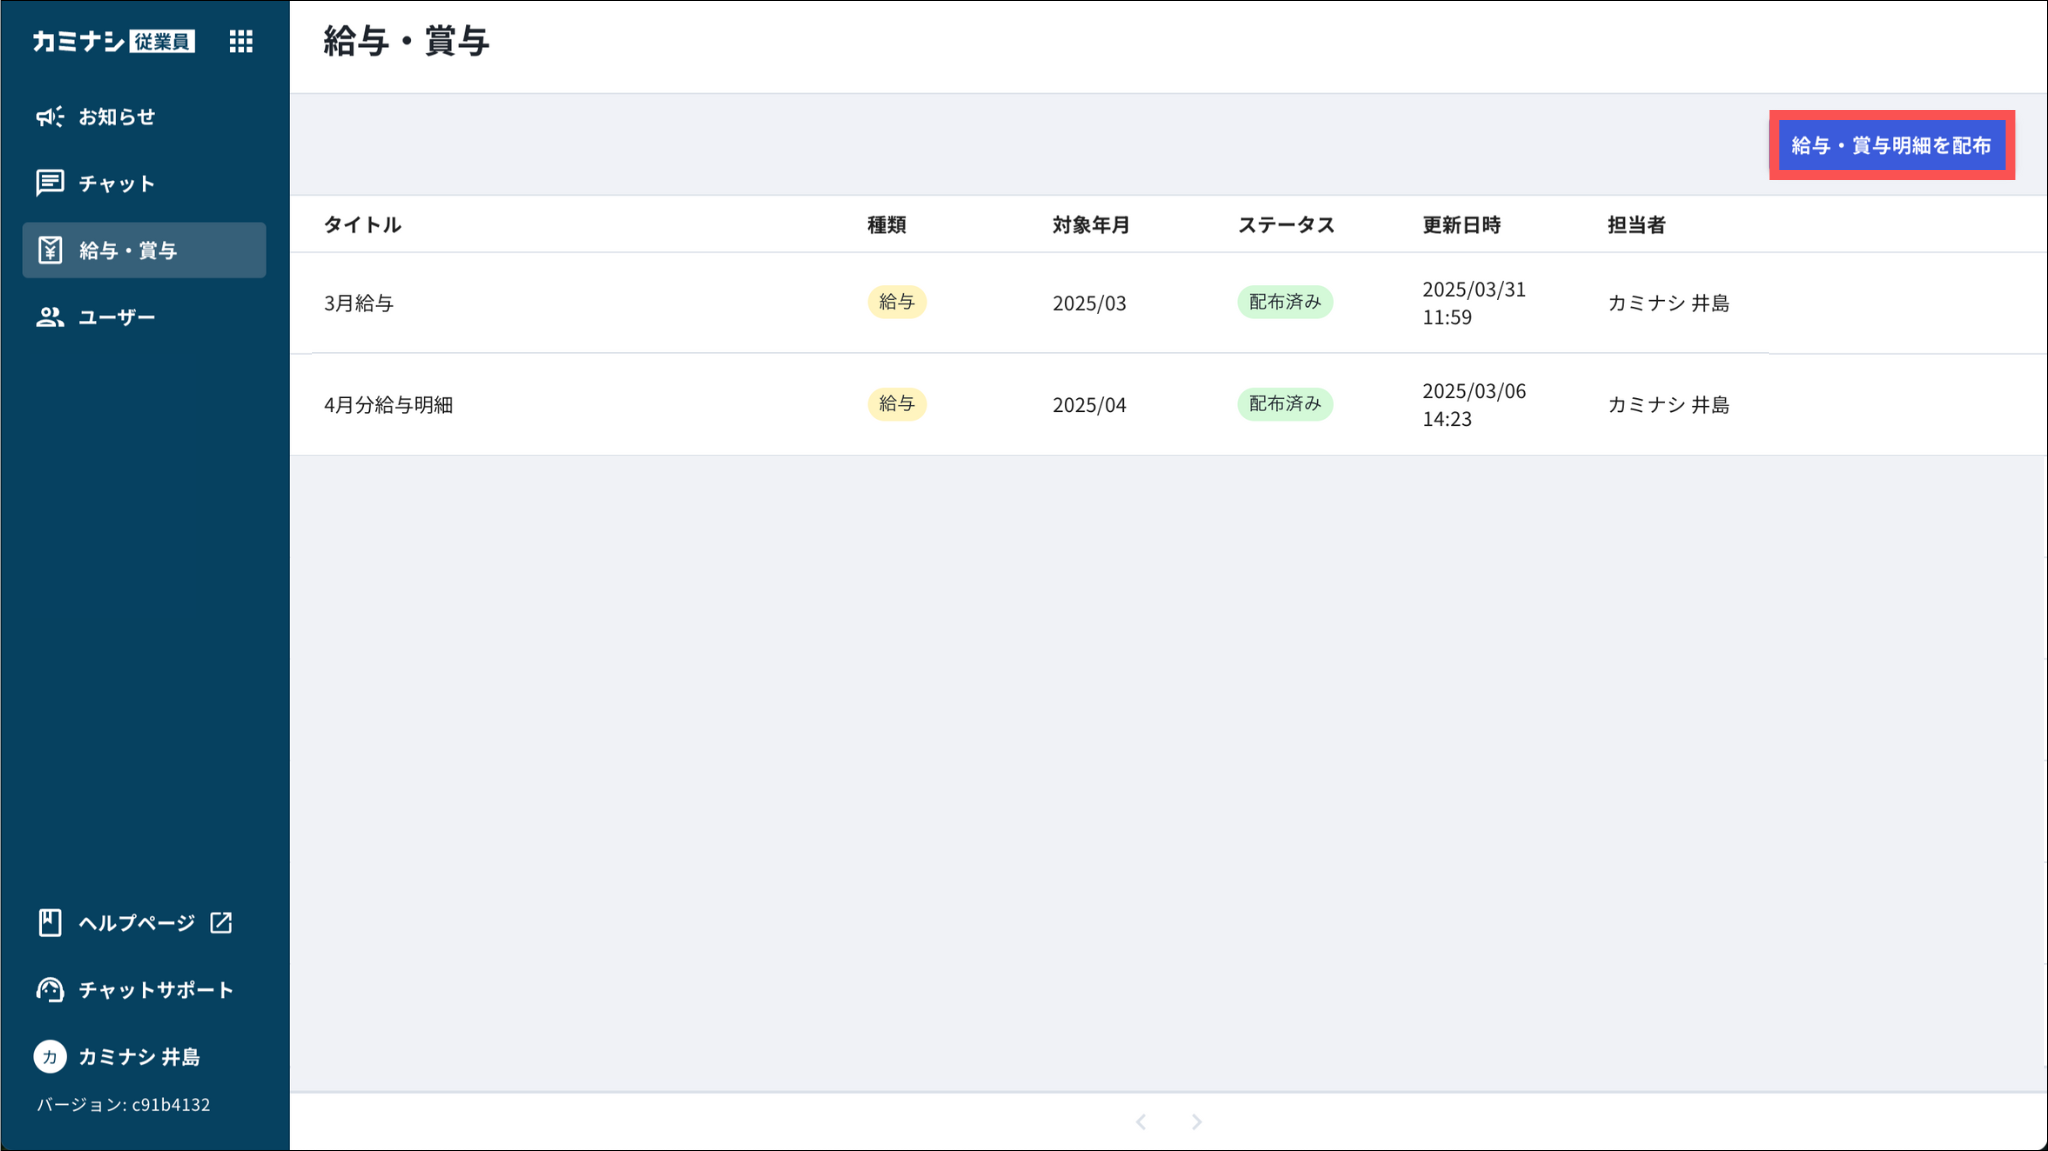The width and height of the screenshot is (2048, 1151).
Task: Click the カミナシ 従業員 logo
Action: click(x=113, y=41)
